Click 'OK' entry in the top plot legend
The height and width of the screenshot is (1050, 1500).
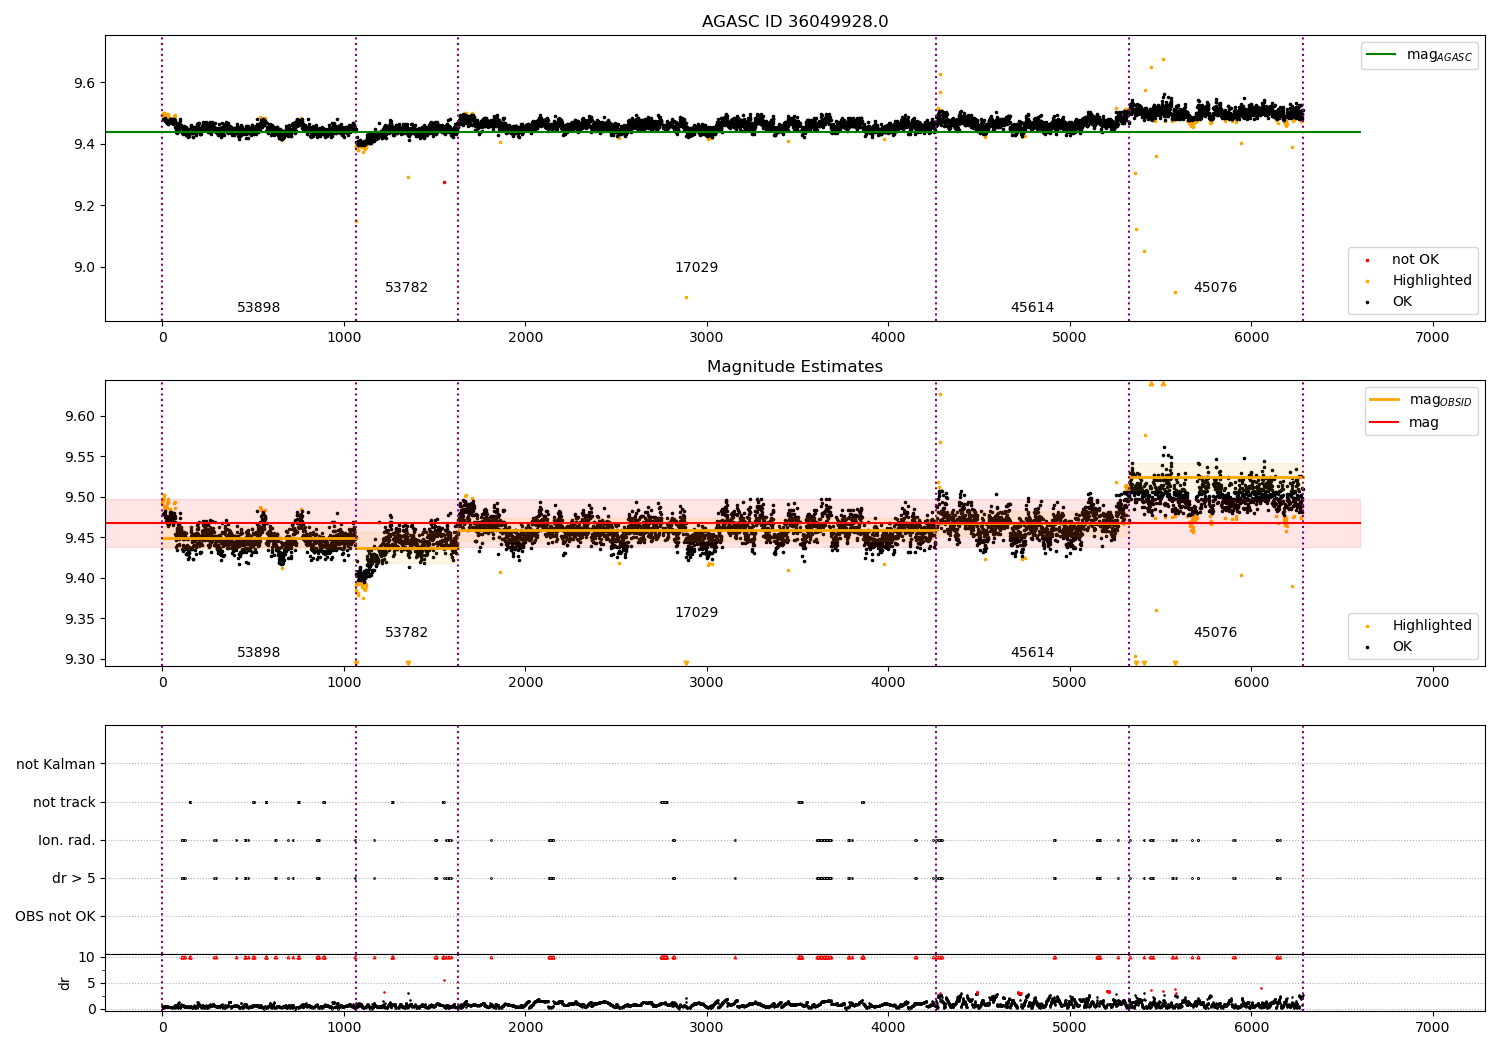(1402, 302)
